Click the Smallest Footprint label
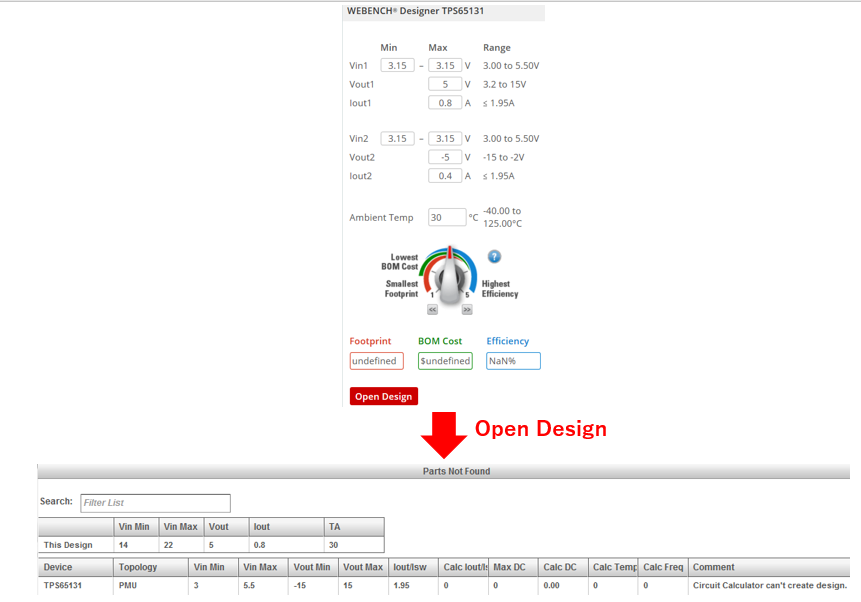 (401, 289)
